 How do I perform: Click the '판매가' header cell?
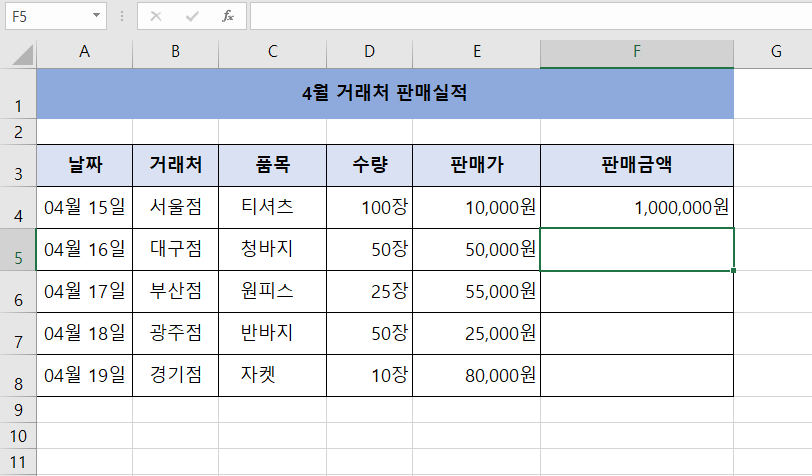pyautogui.click(x=476, y=166)
